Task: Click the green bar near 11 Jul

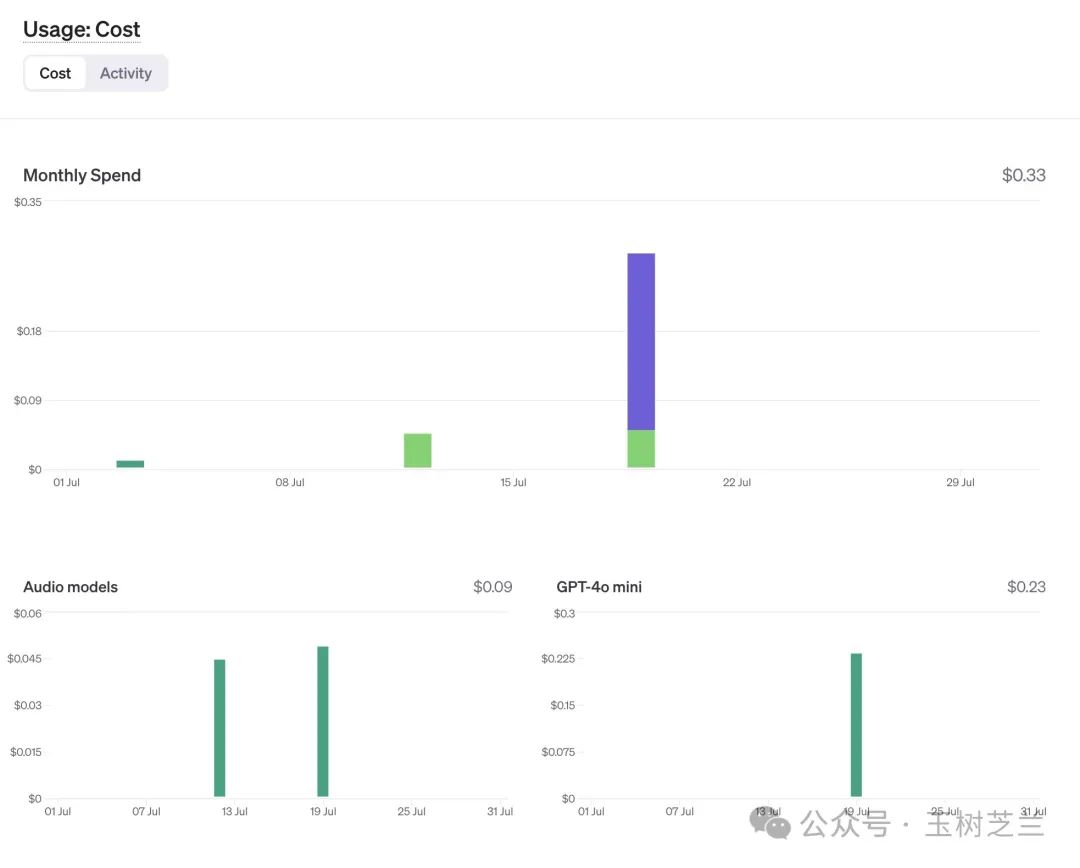Action: 417,450
